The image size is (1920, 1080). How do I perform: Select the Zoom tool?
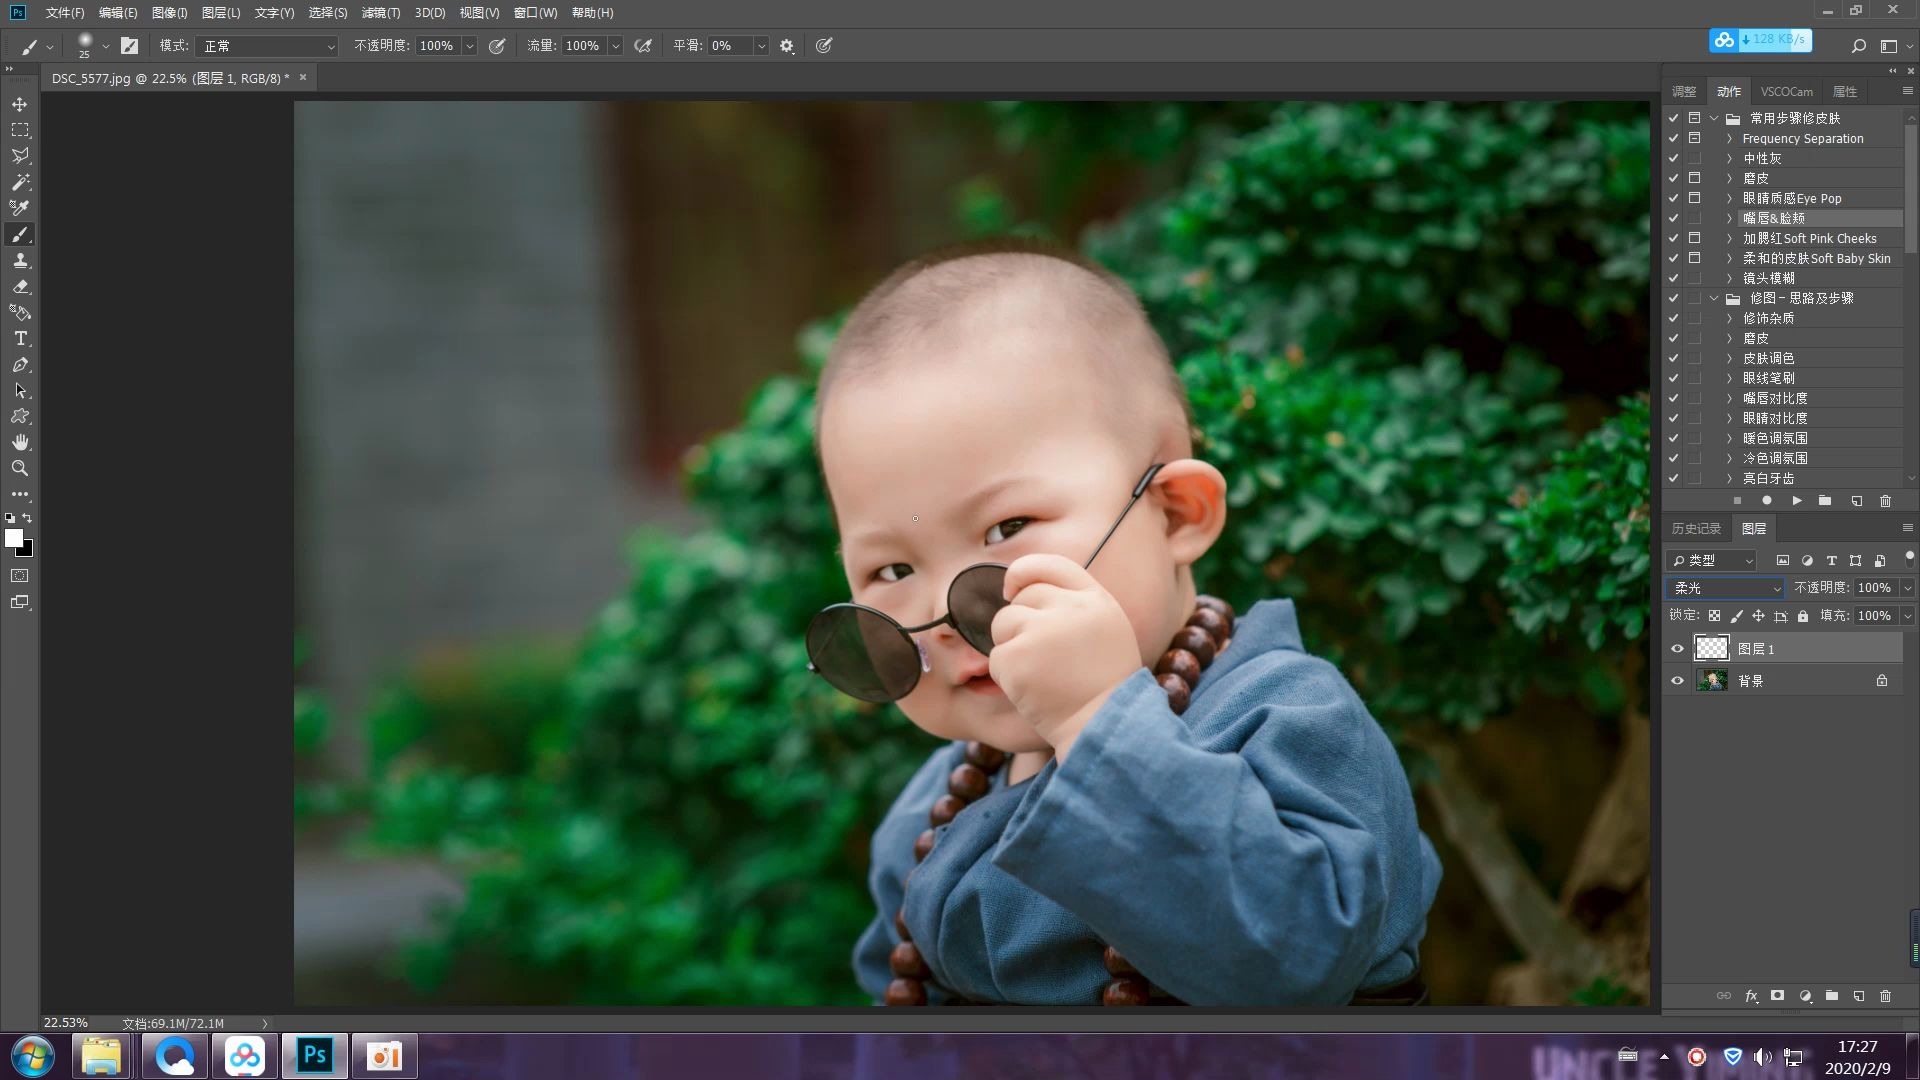(20, 468)
